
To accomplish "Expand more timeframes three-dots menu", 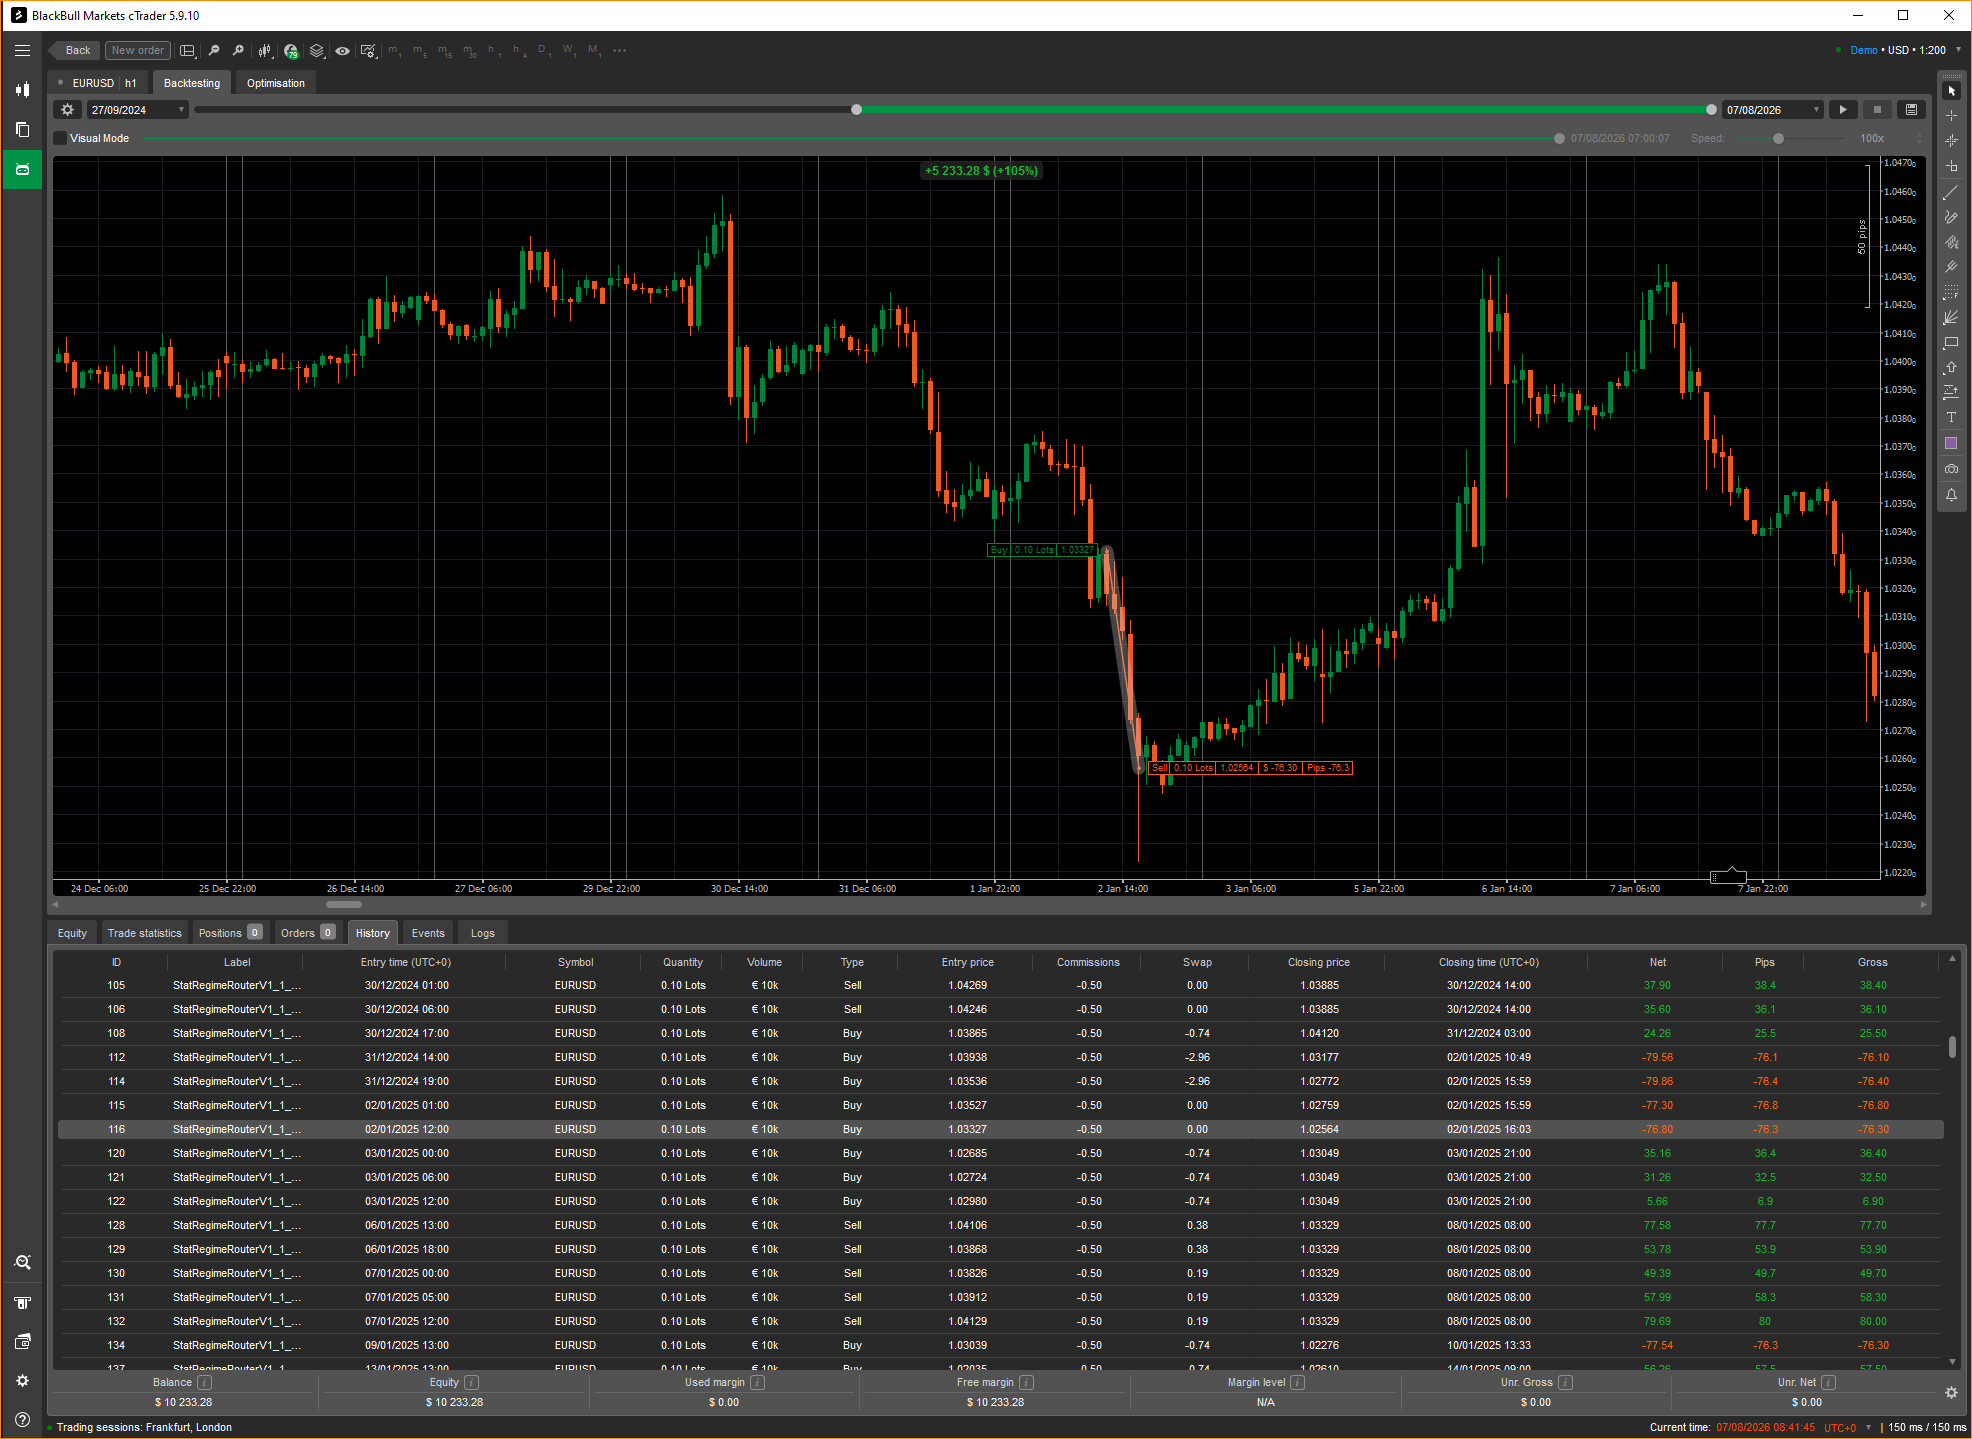I will pyautogui.click(x=620, y=50).
